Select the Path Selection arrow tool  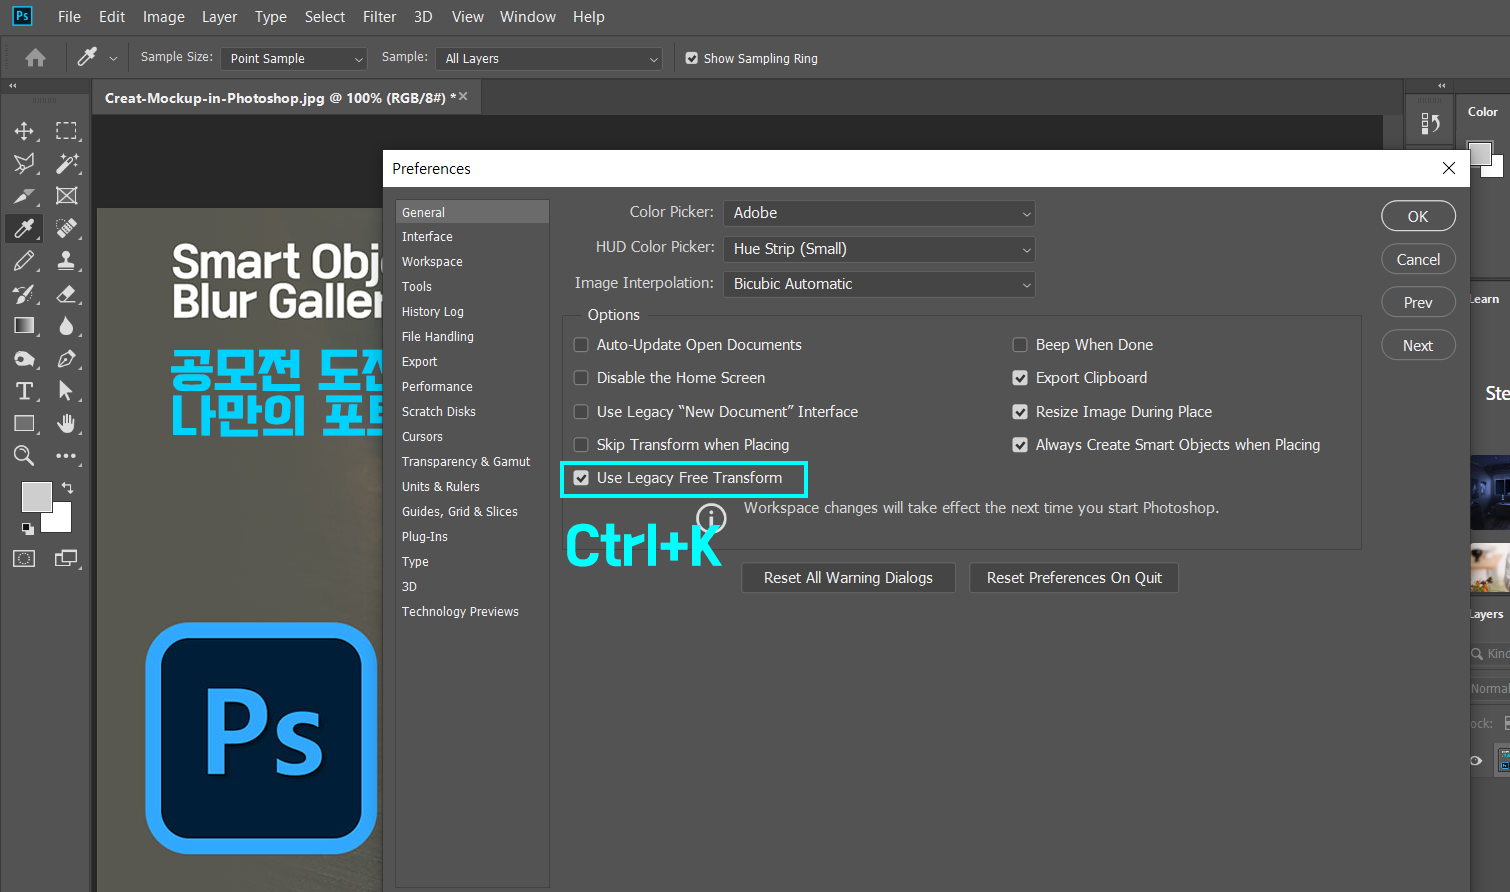point(66,391)
